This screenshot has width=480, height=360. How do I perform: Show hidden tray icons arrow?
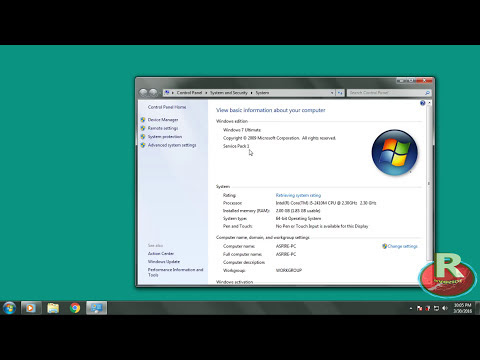[411, 308]
